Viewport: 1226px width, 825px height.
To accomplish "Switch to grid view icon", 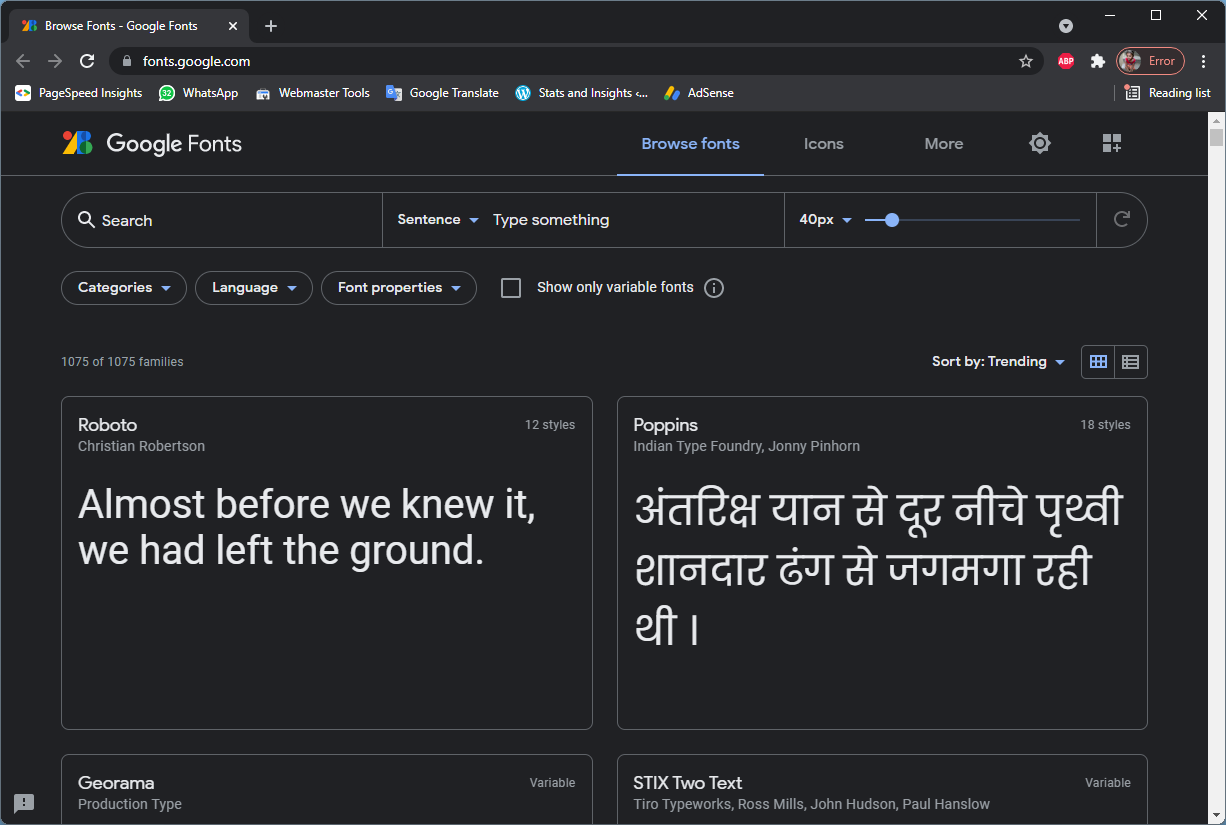I will 1098,362.
